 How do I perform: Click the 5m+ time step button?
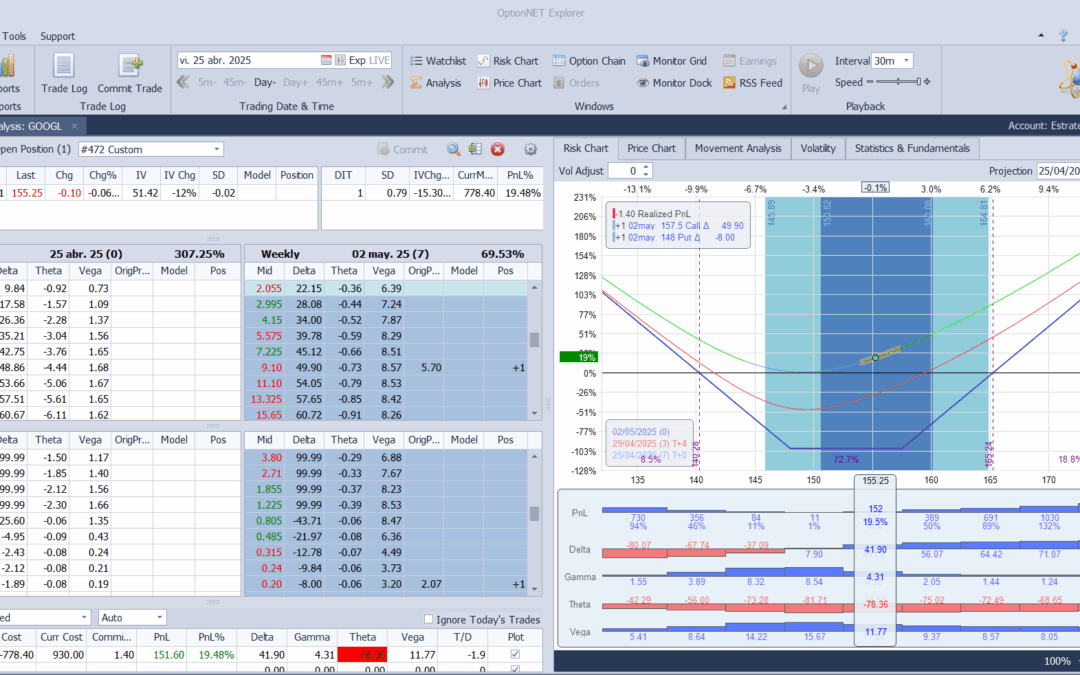(362, 83)
